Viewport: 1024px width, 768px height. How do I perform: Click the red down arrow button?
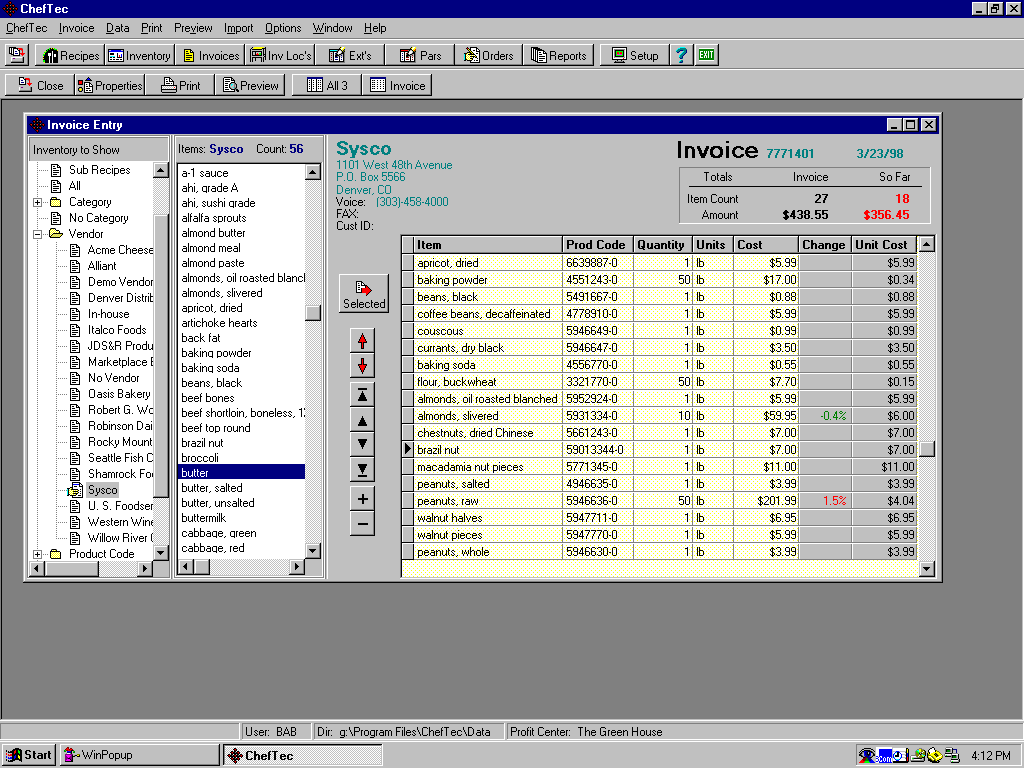click(x=362, y=366)
